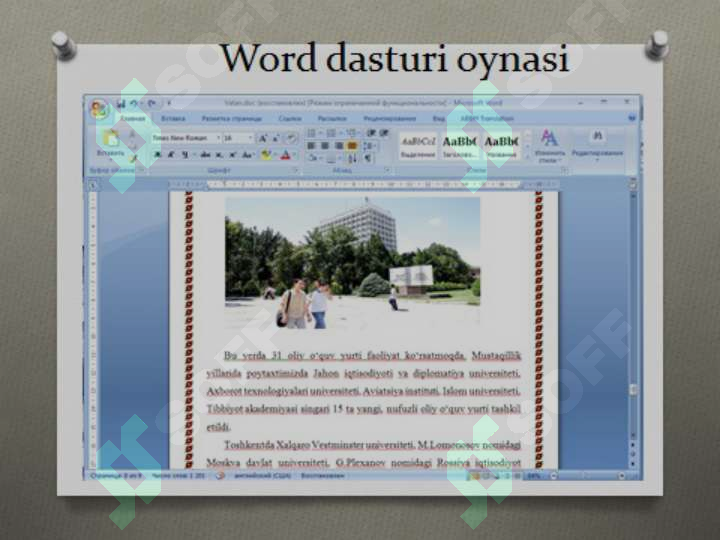Toggle Subscript formatting
Image resolution: width=720 pixels, height=540 pixels.
coord(219,155)
